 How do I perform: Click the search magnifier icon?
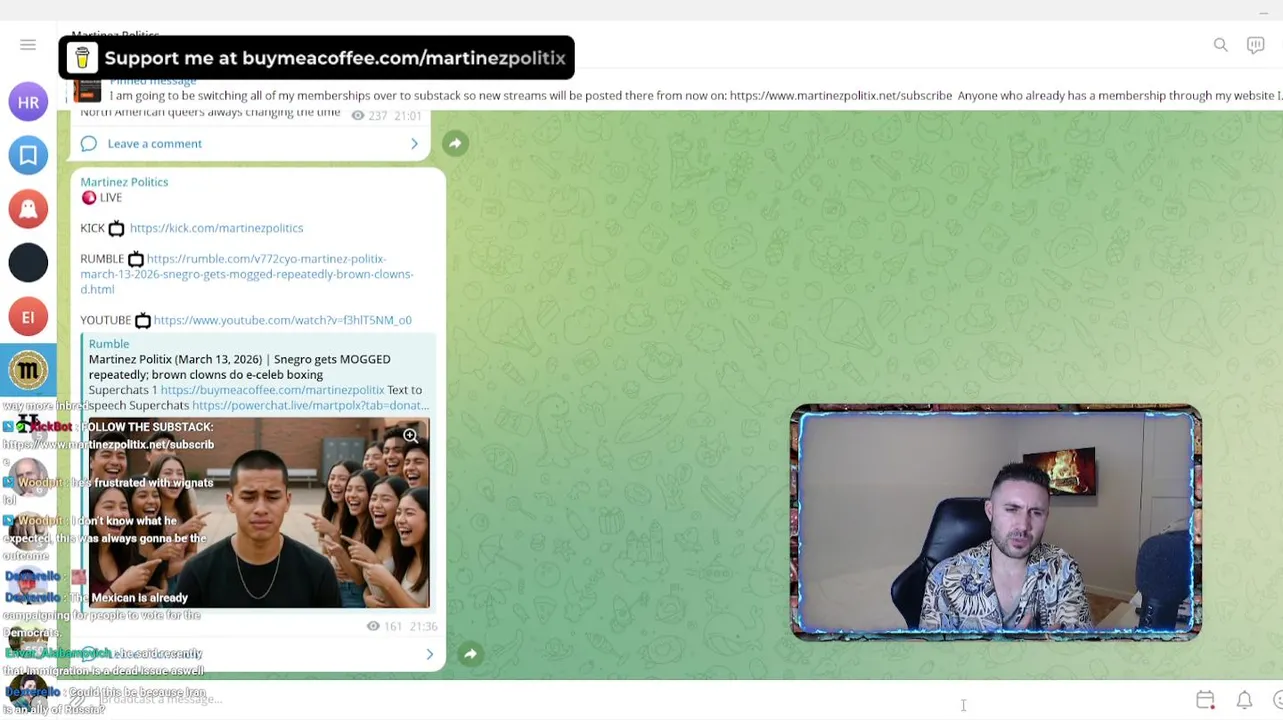[1221, 45]
